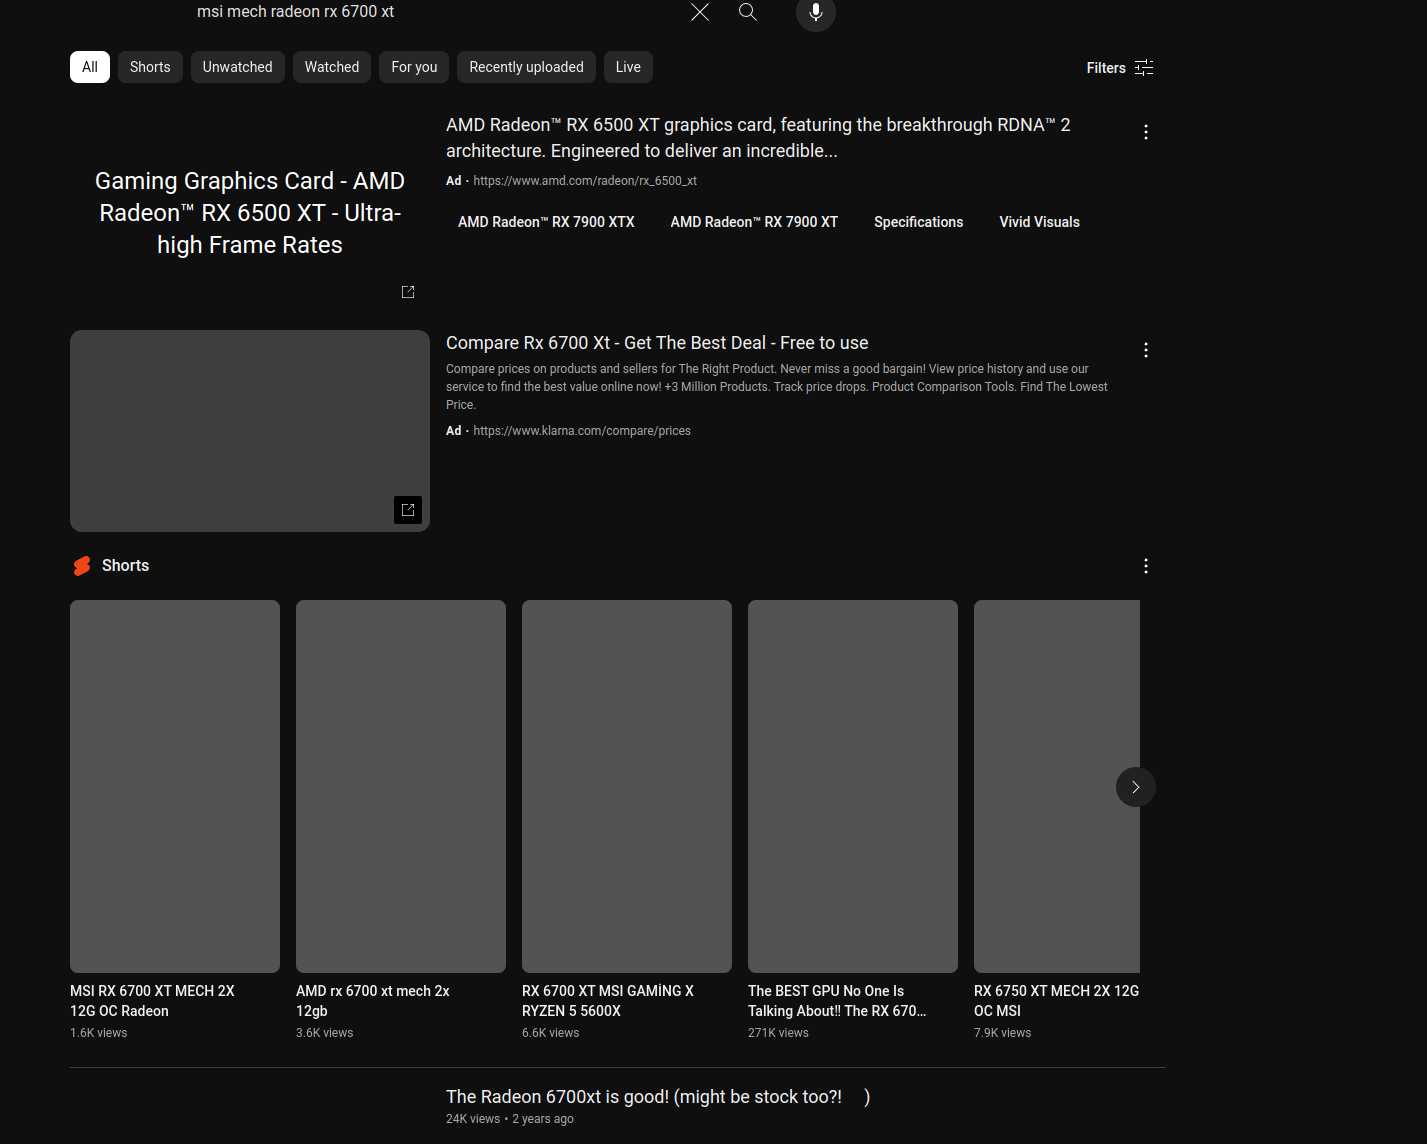1427x1144 pixels.
Task: Open the AMD Radeon RX 7900 XTX link
Action: pos(546,222)
